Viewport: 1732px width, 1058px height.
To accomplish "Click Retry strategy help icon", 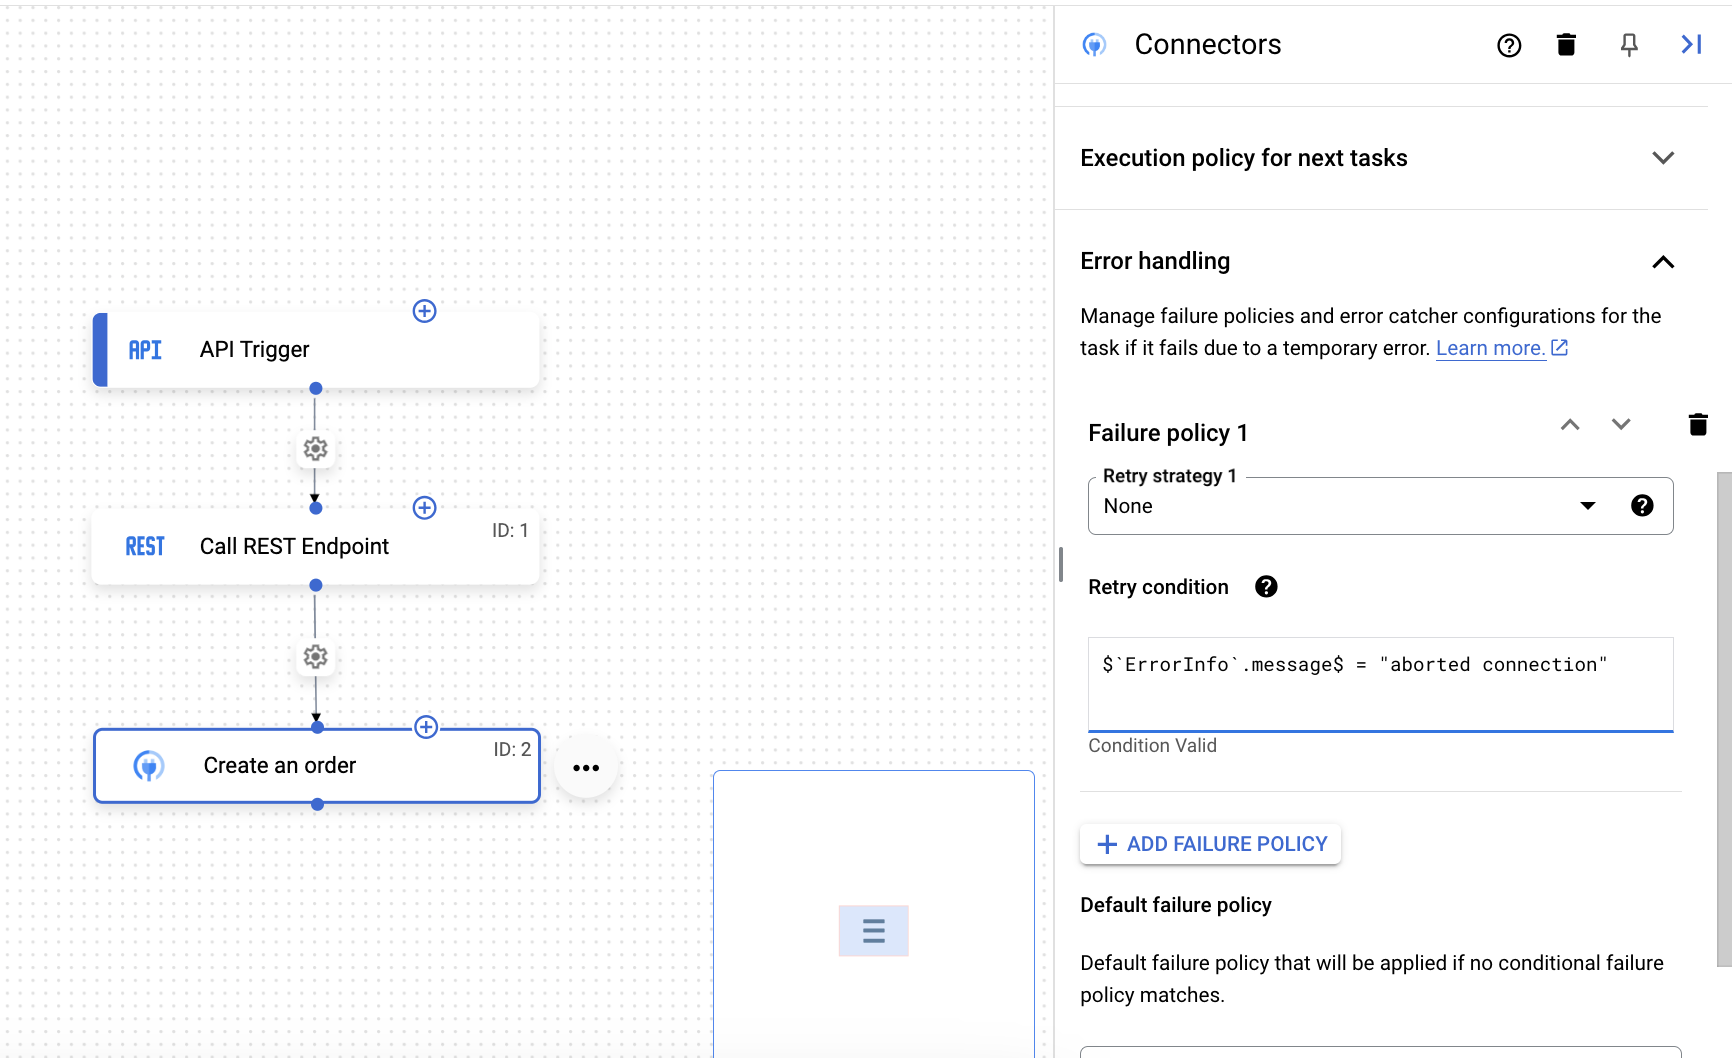I will [x=1642, y=506].
